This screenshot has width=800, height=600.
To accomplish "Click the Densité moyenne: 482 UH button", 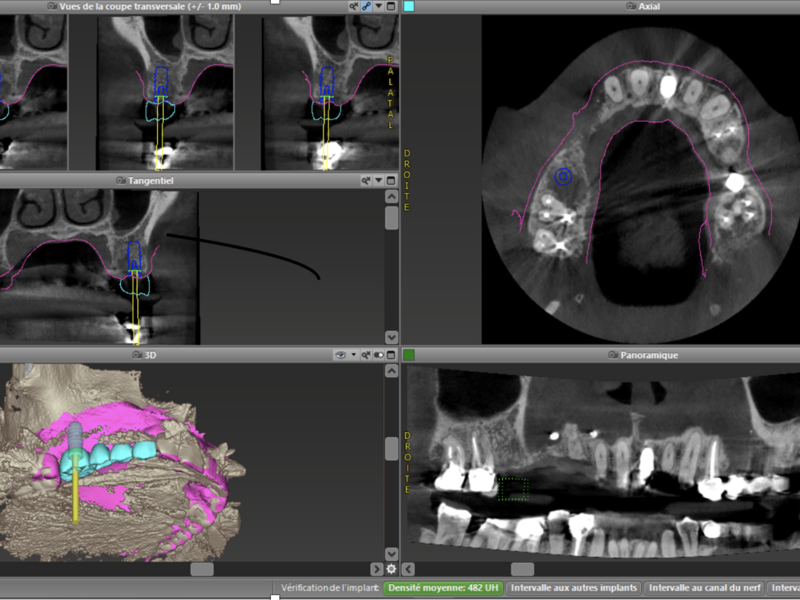I will (x=443, y=588).
